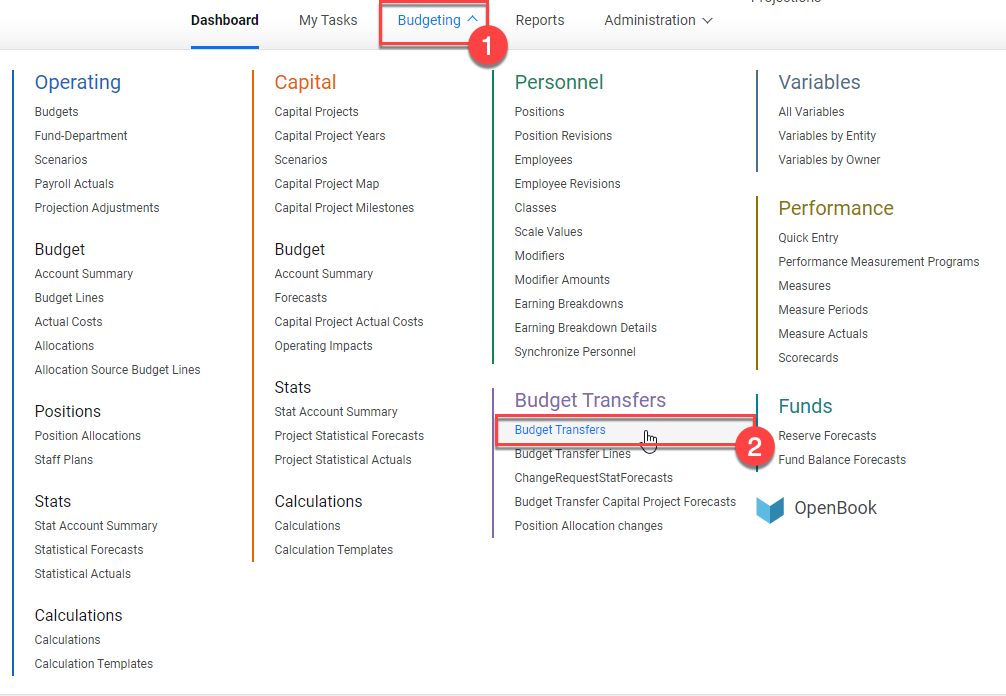Open OpenBook via its blue book icon

click(770, 509)
